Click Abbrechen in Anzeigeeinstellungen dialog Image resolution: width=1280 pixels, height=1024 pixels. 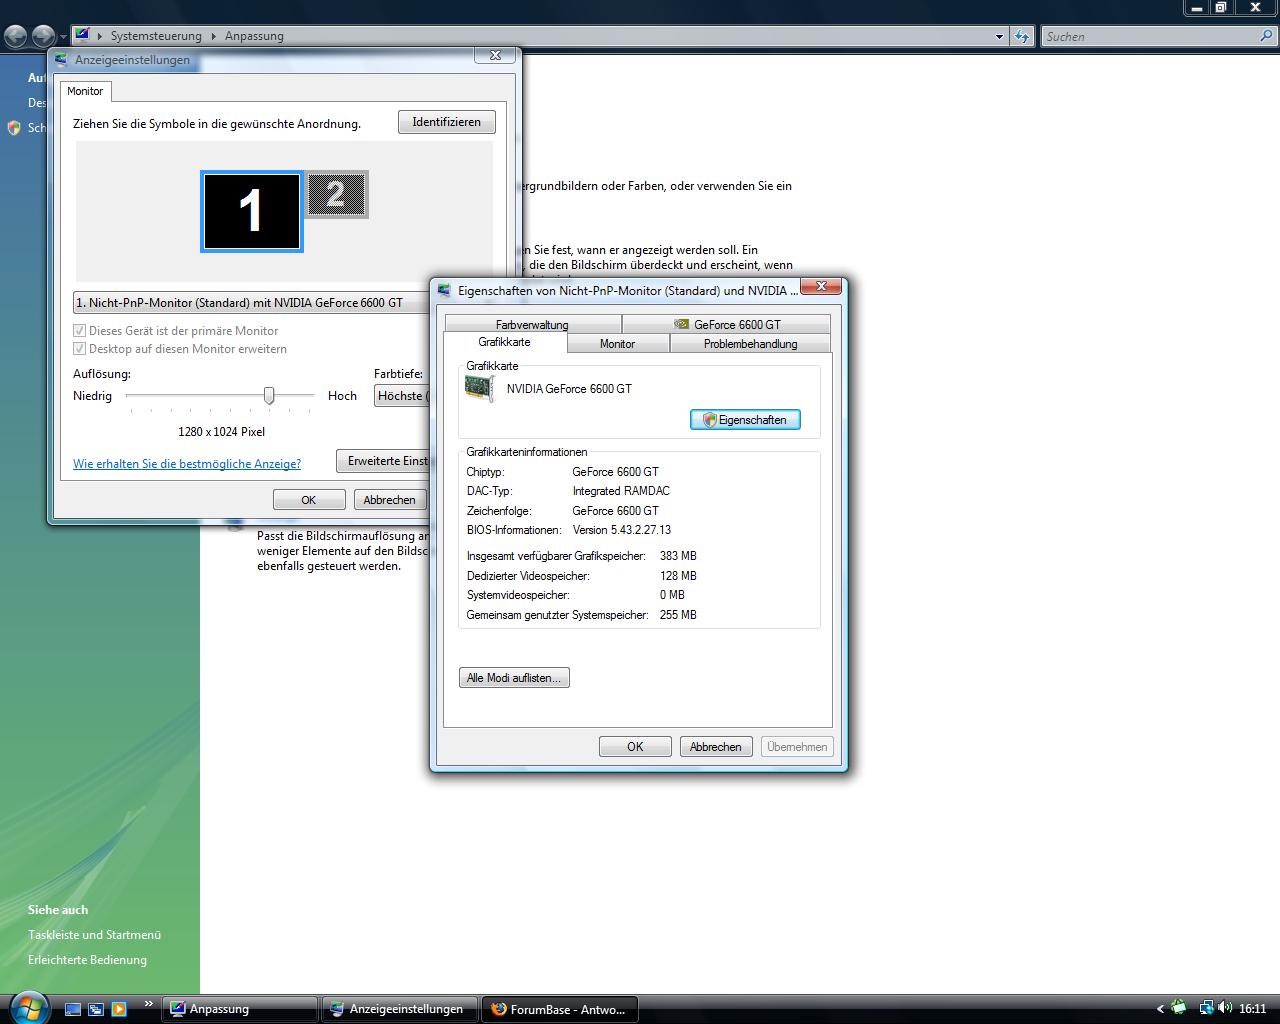pos(389,500)
